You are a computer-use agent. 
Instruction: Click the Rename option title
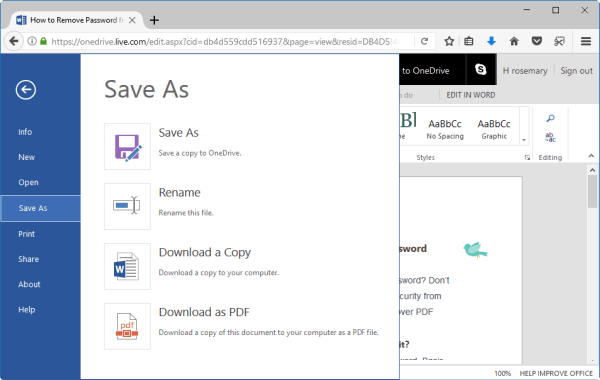tap(179, 192)
